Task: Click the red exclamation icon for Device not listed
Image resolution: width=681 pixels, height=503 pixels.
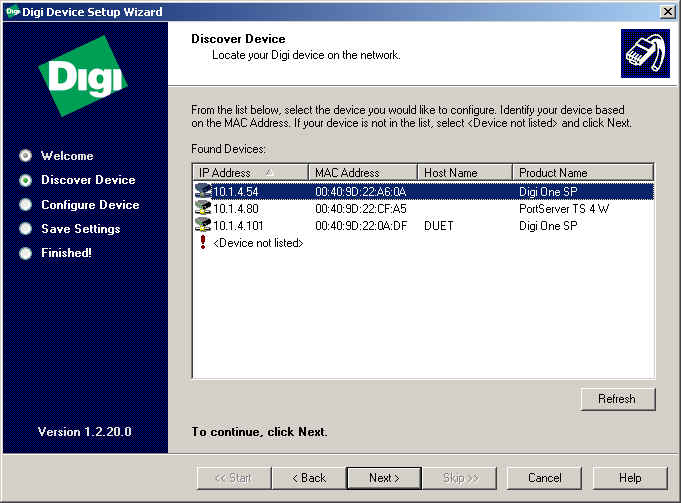Action: 203,242
